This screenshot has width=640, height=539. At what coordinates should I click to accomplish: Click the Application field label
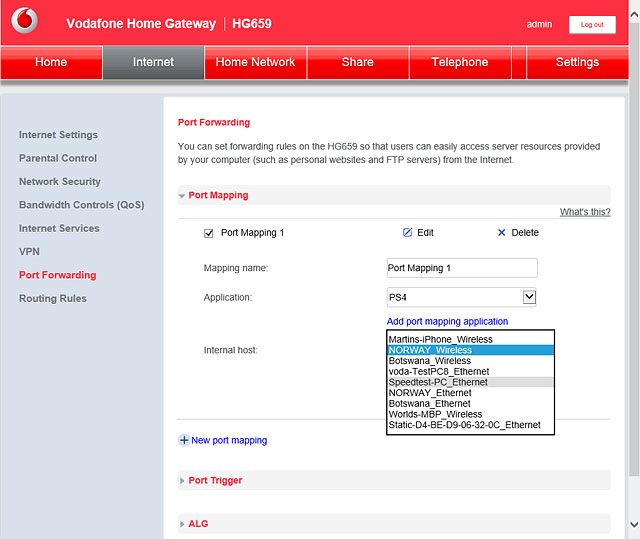pyautogui.click(x=228, y=297)
